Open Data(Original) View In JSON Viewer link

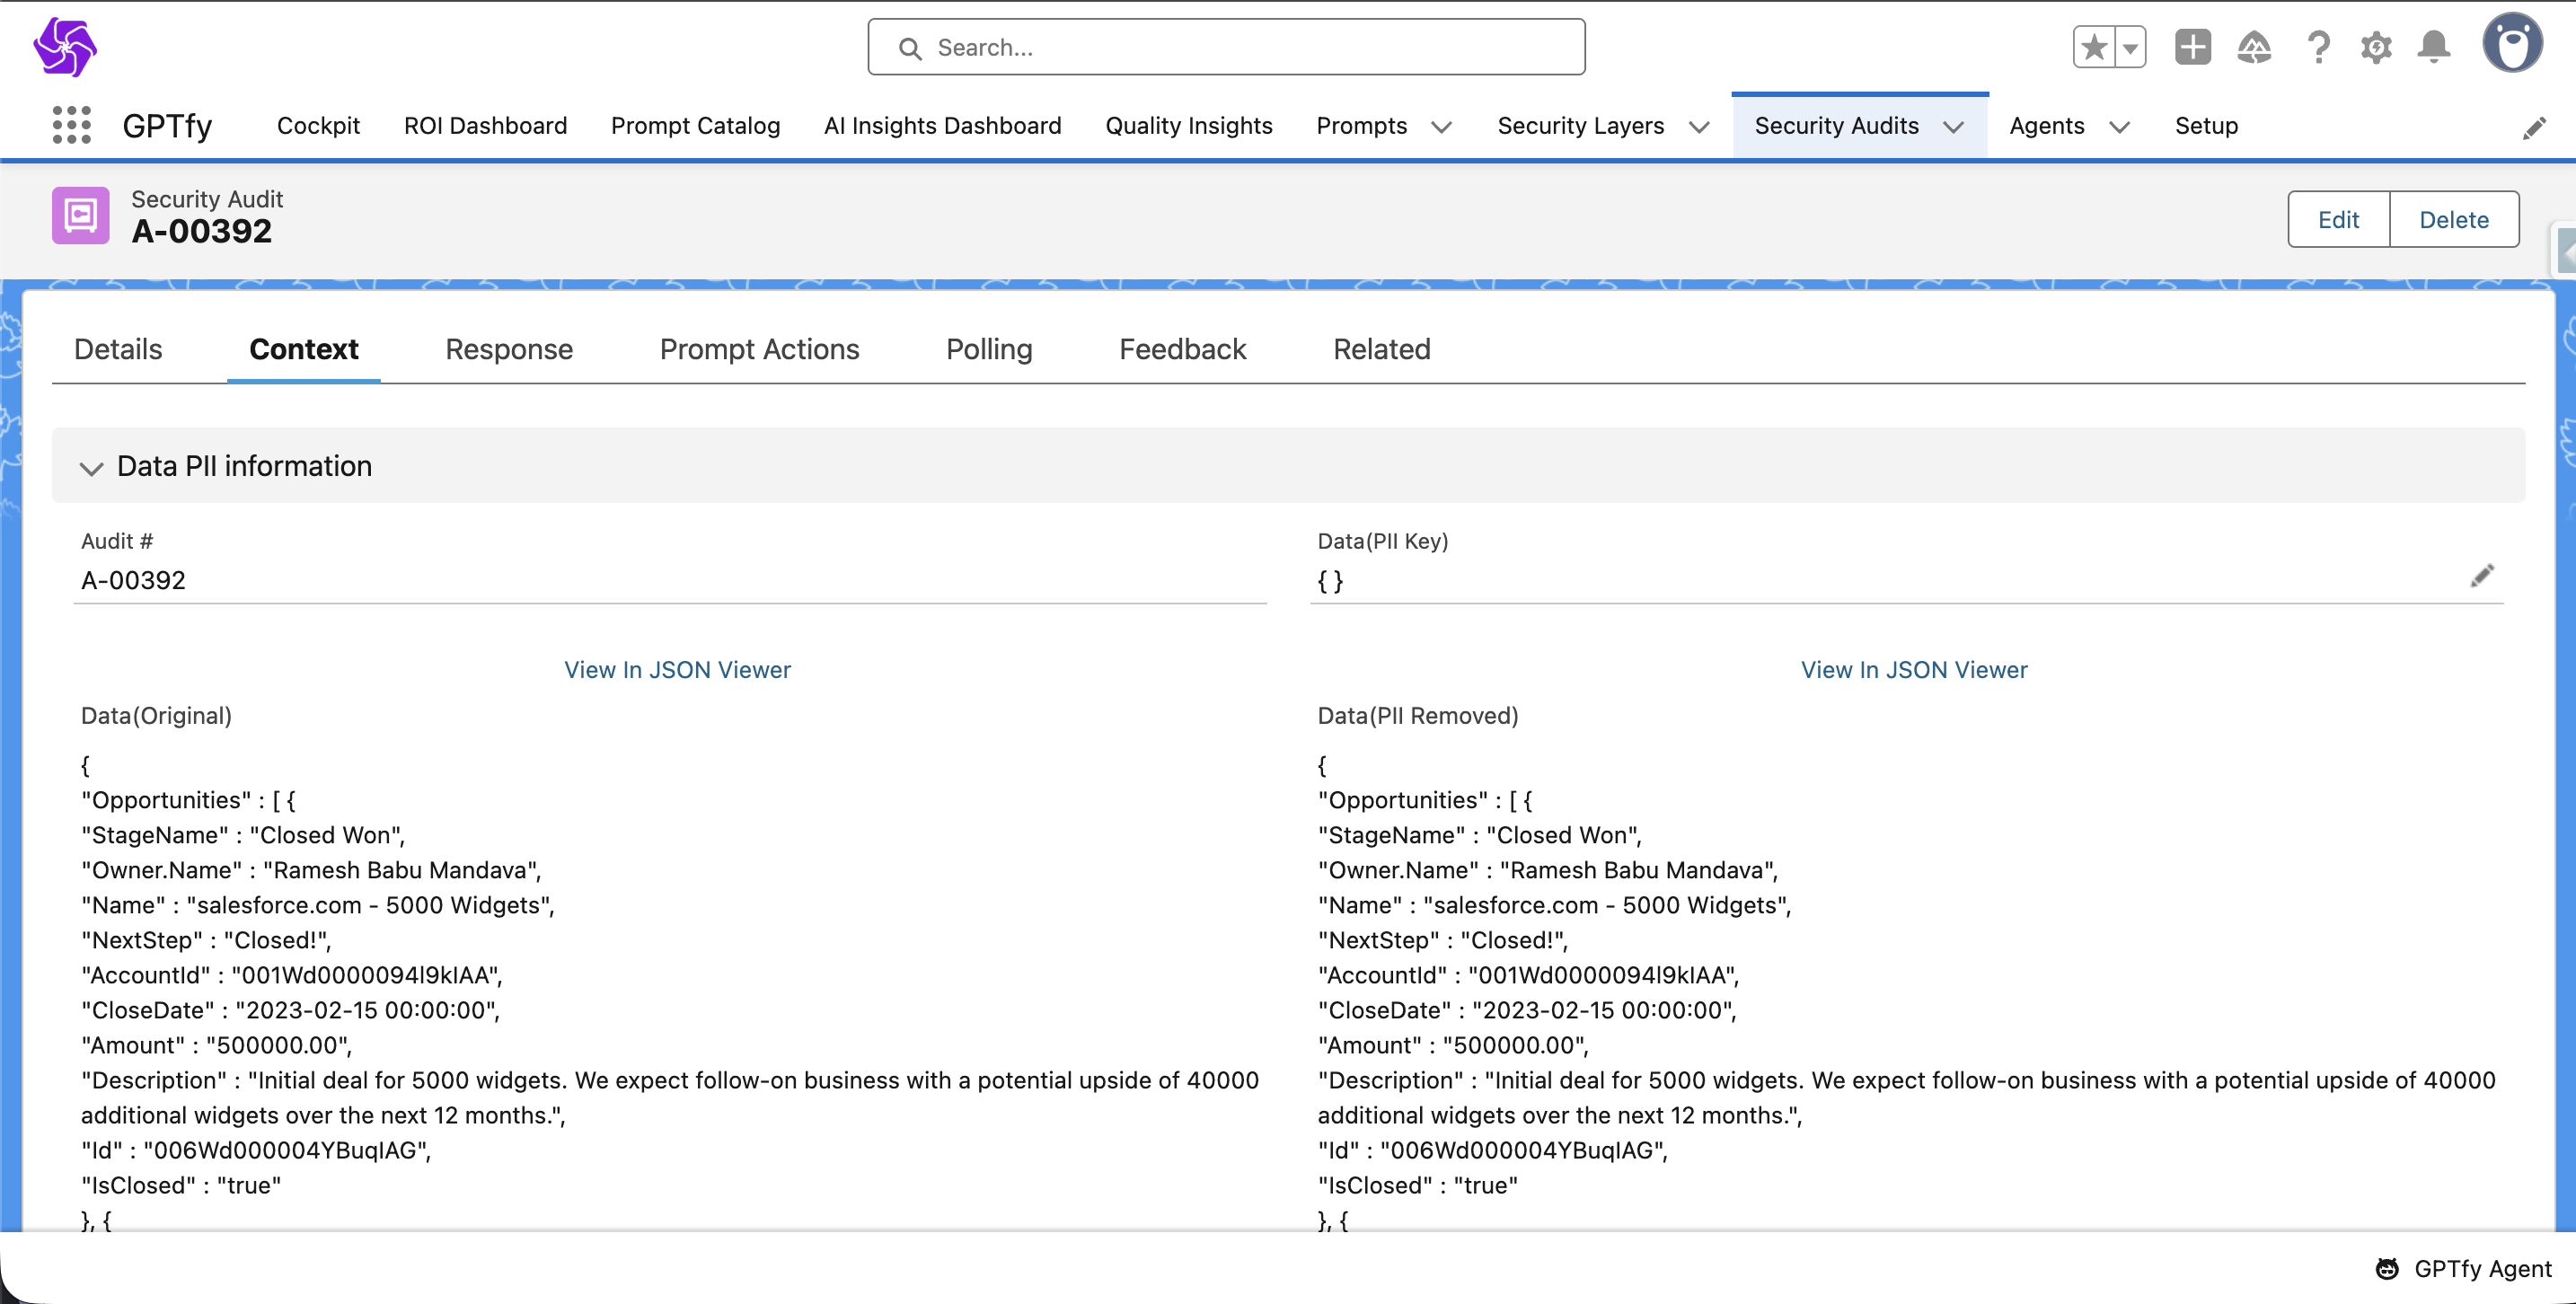click(x=677, y=669)
